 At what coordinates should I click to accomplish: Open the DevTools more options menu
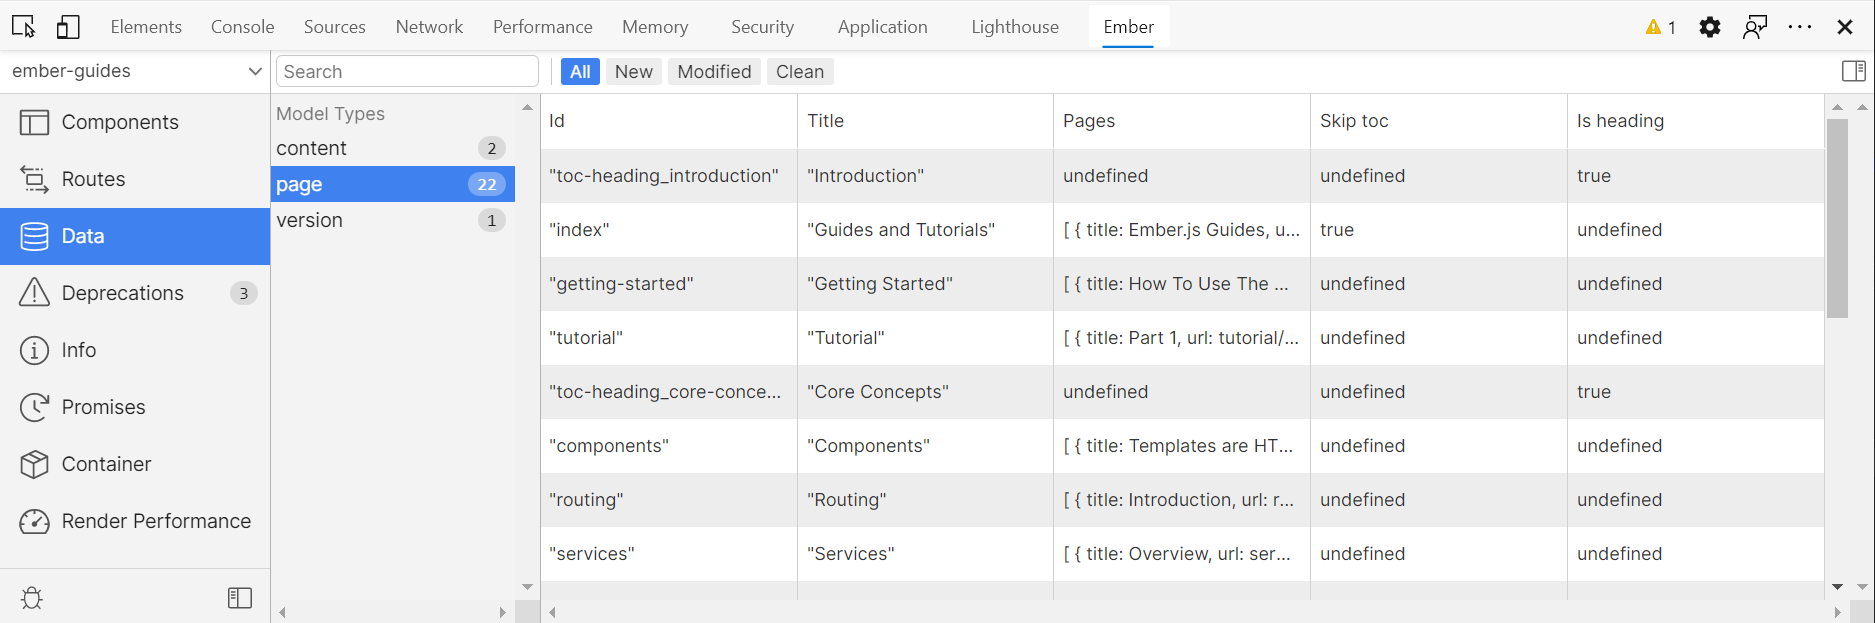(x=1799, y=27)
